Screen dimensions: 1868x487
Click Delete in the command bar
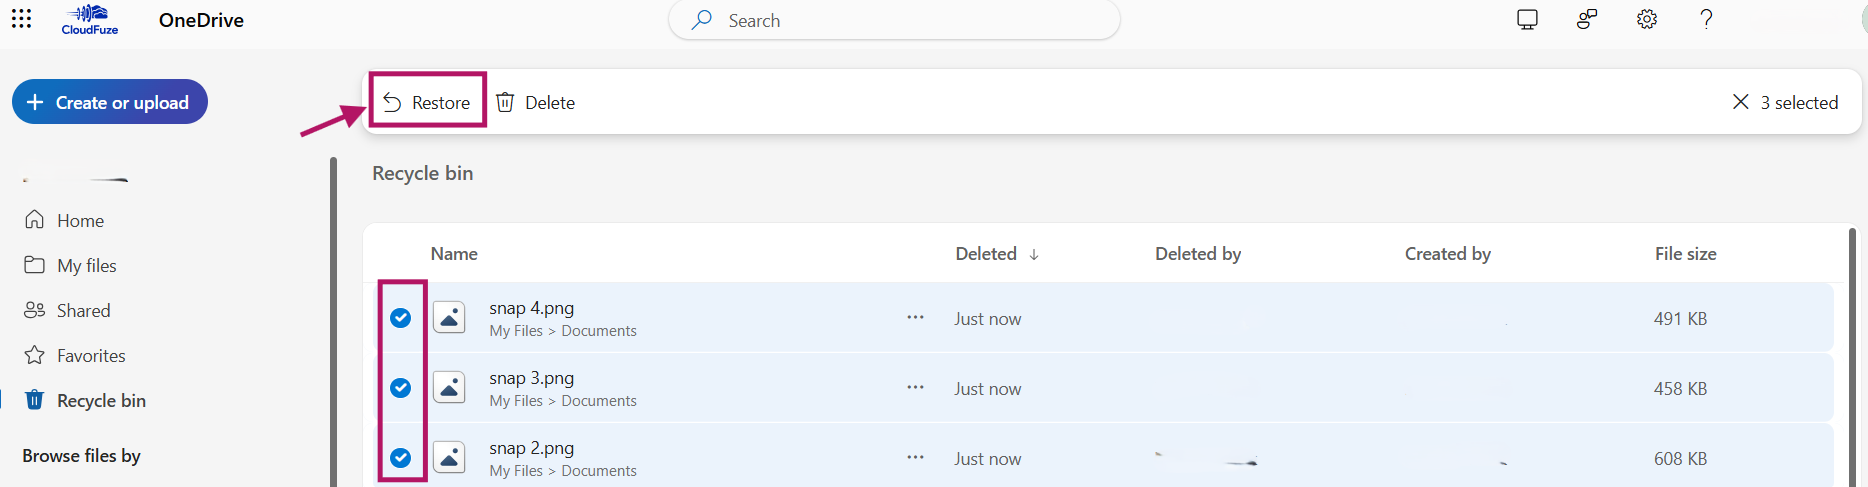click(x=536, y=102)
